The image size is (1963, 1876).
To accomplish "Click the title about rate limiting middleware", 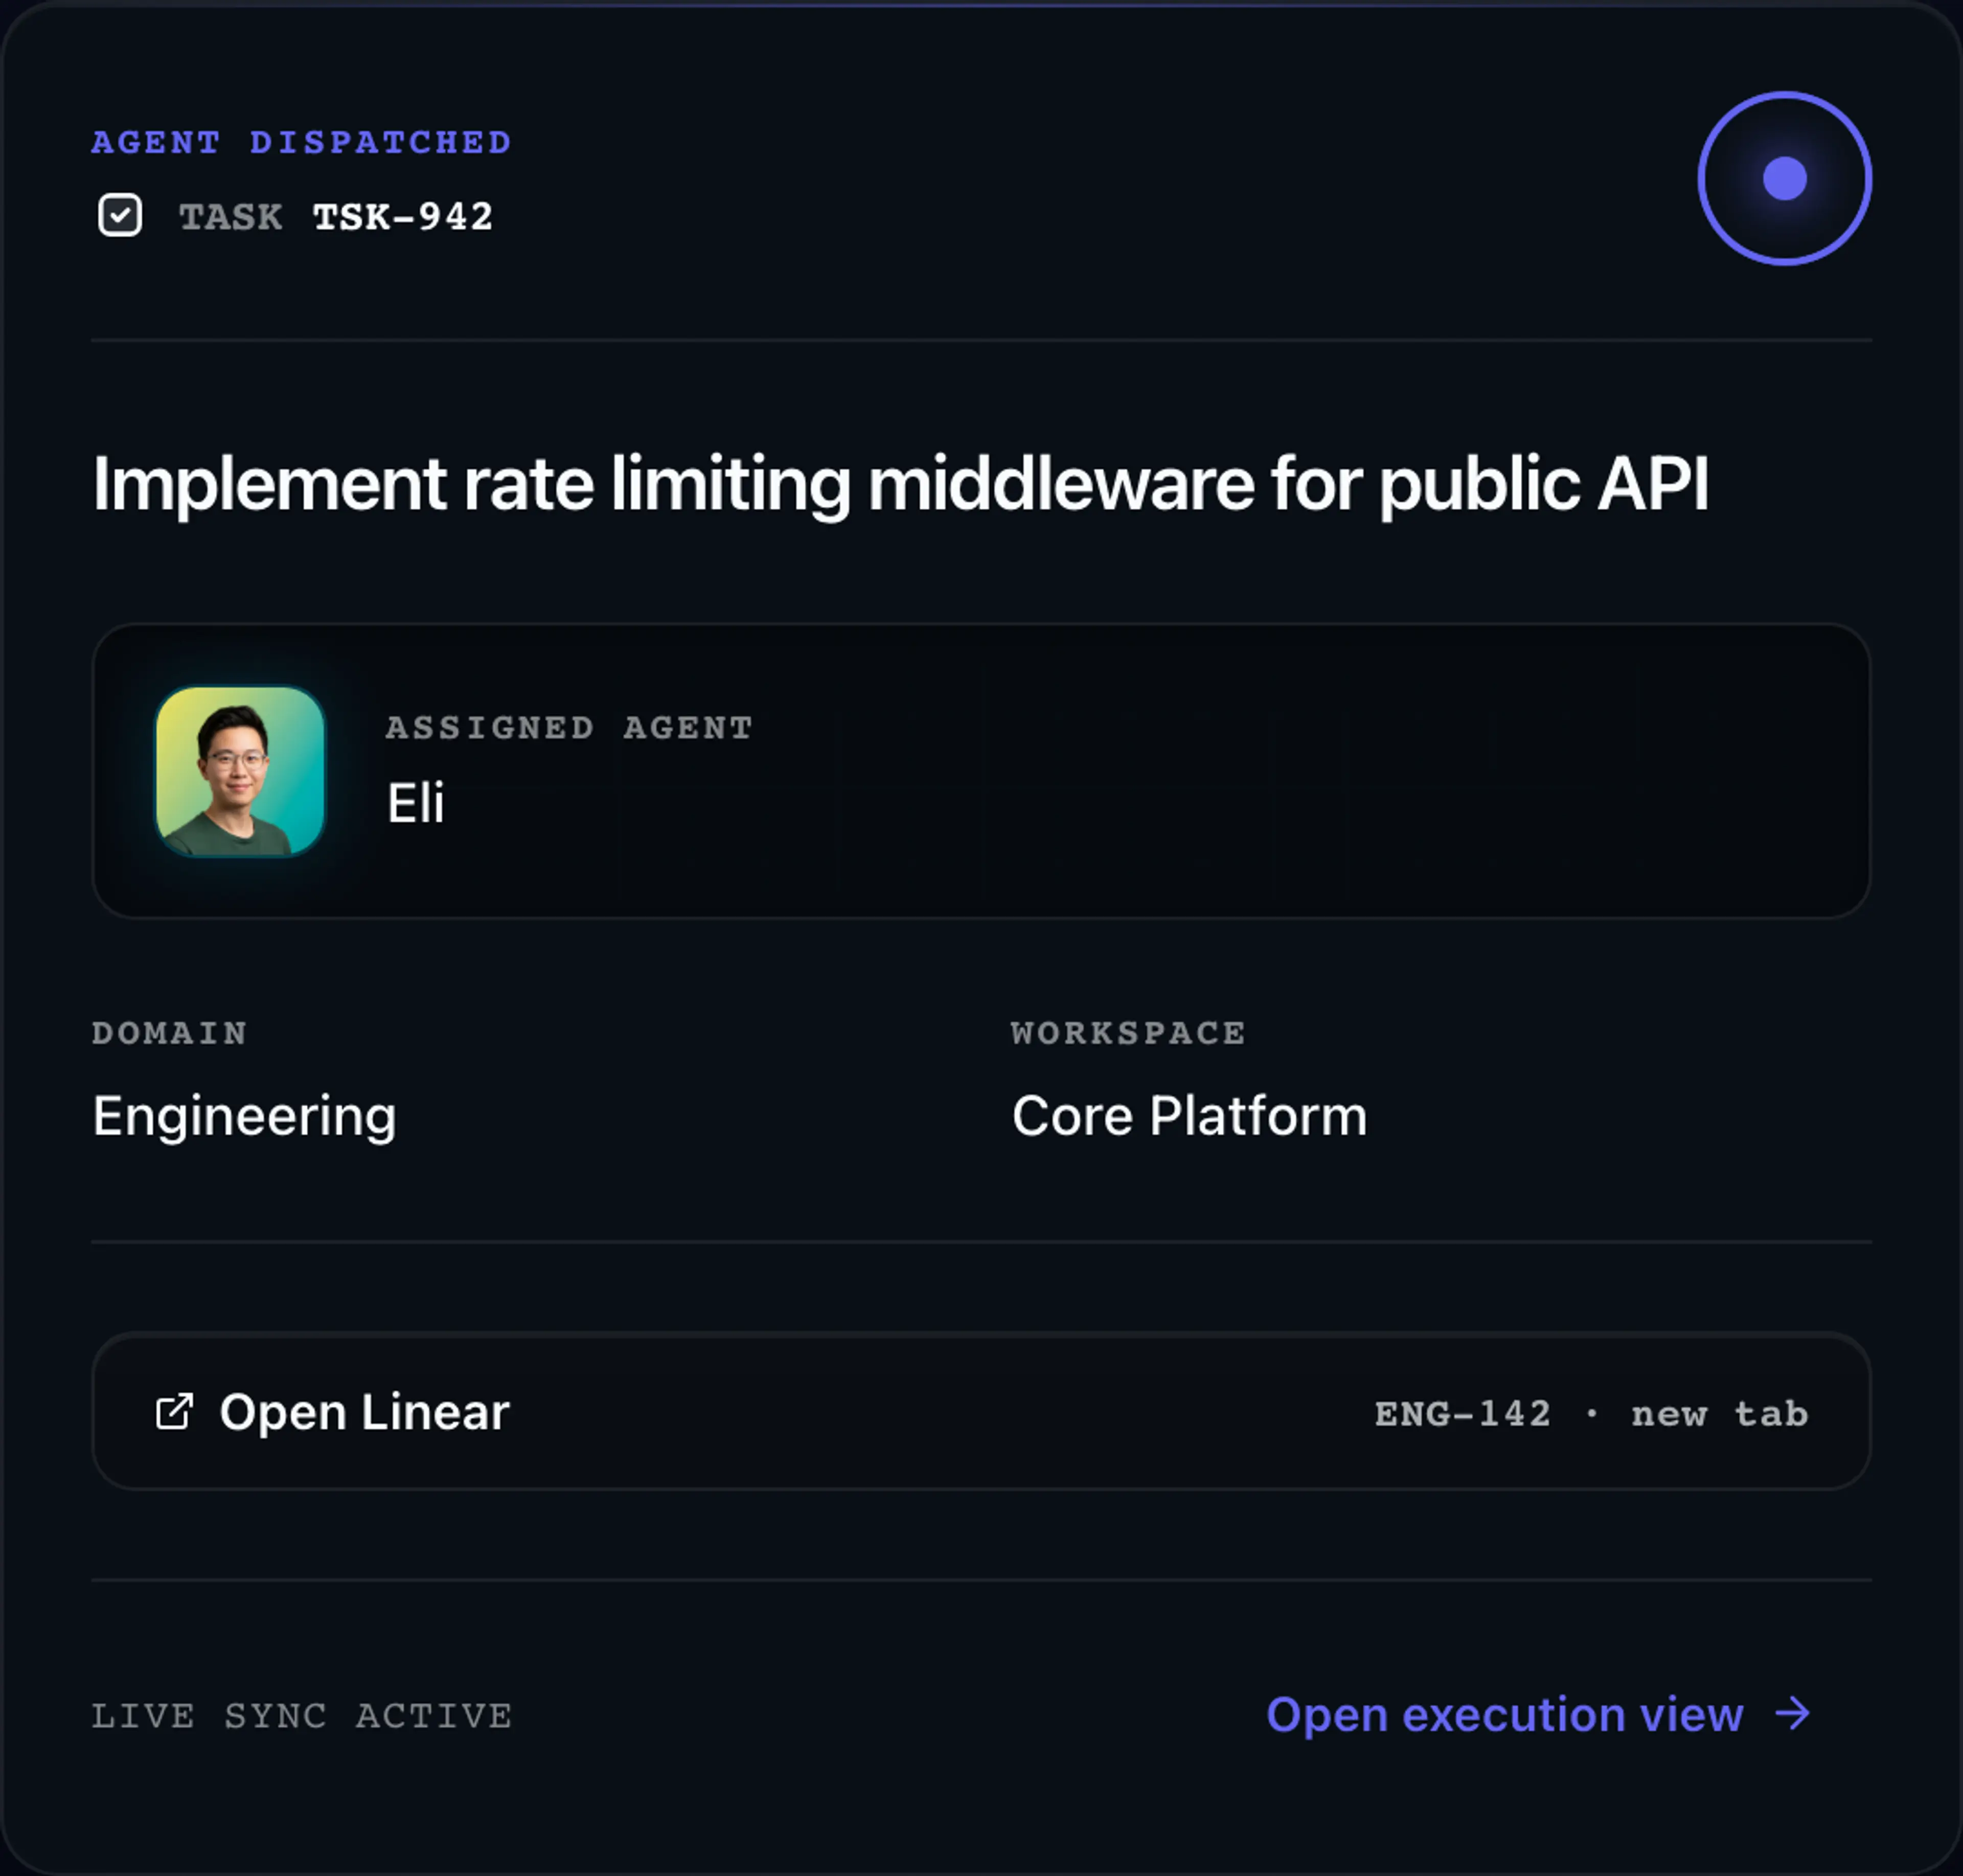I will (x=900, y=484).
